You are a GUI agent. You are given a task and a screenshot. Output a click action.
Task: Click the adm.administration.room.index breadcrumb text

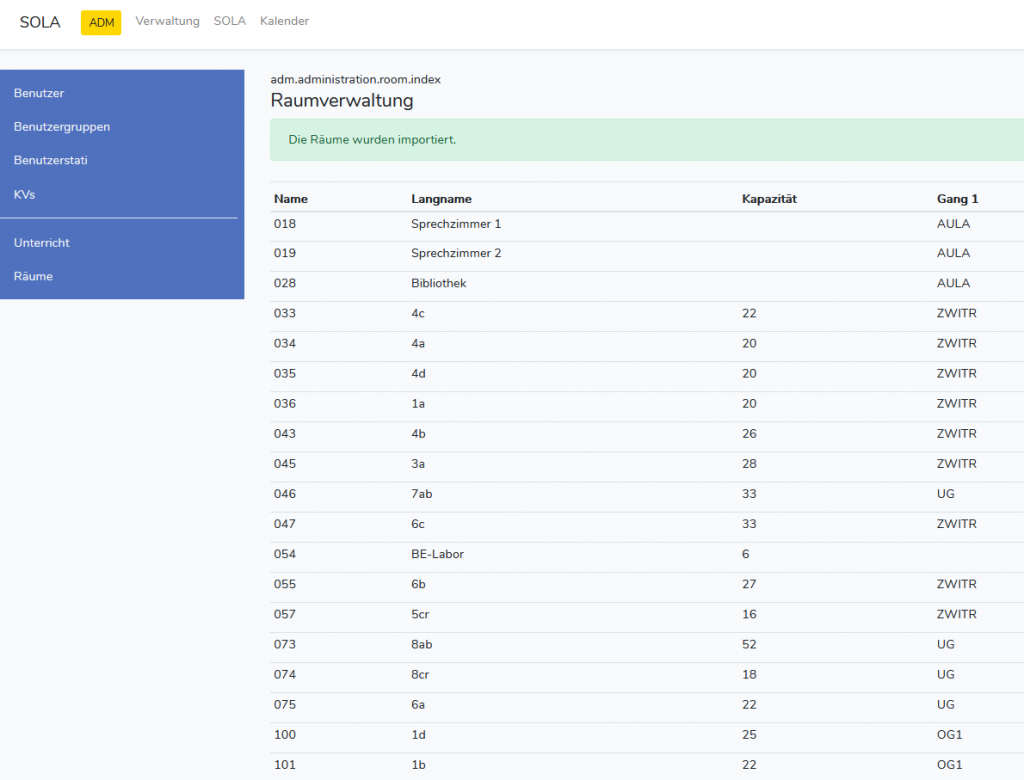pos(355,79)
